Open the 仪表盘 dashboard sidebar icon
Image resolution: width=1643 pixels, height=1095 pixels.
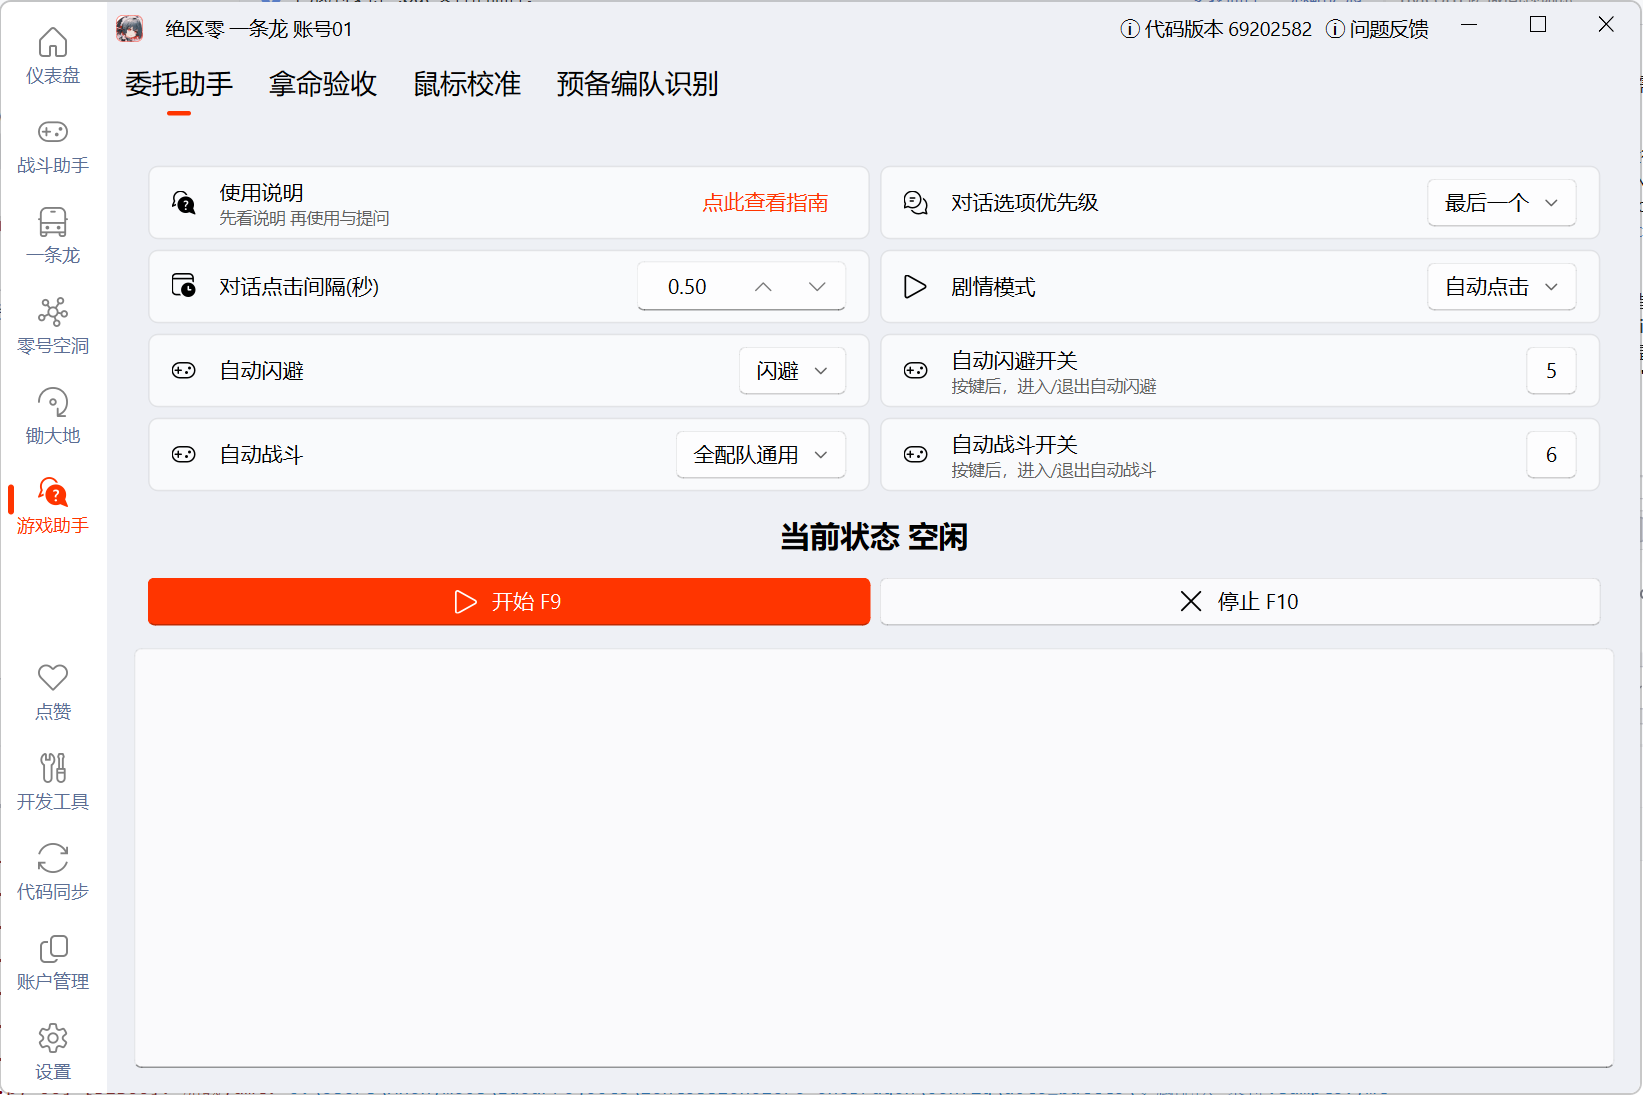pos(53,44)
